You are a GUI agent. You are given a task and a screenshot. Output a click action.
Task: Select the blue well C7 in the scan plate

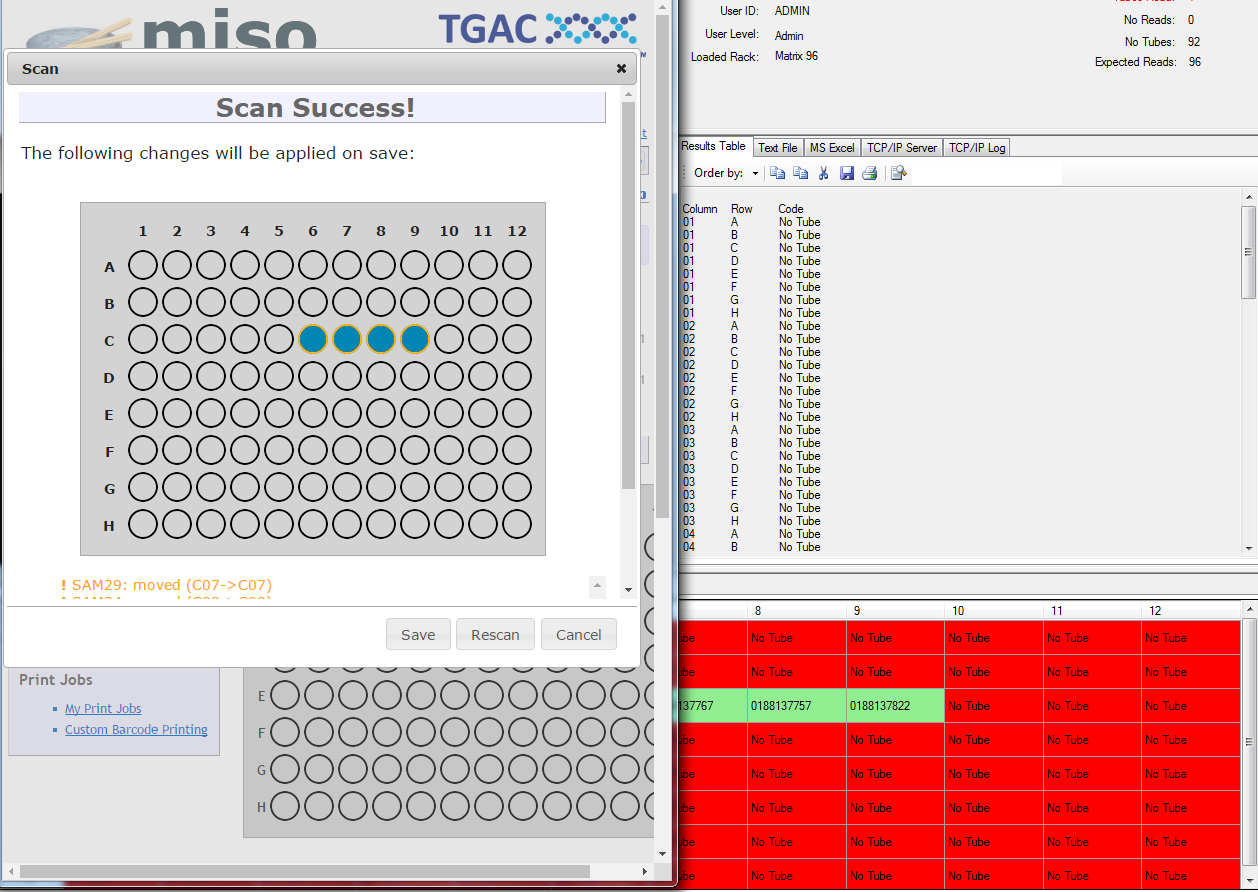pos(347,339)
